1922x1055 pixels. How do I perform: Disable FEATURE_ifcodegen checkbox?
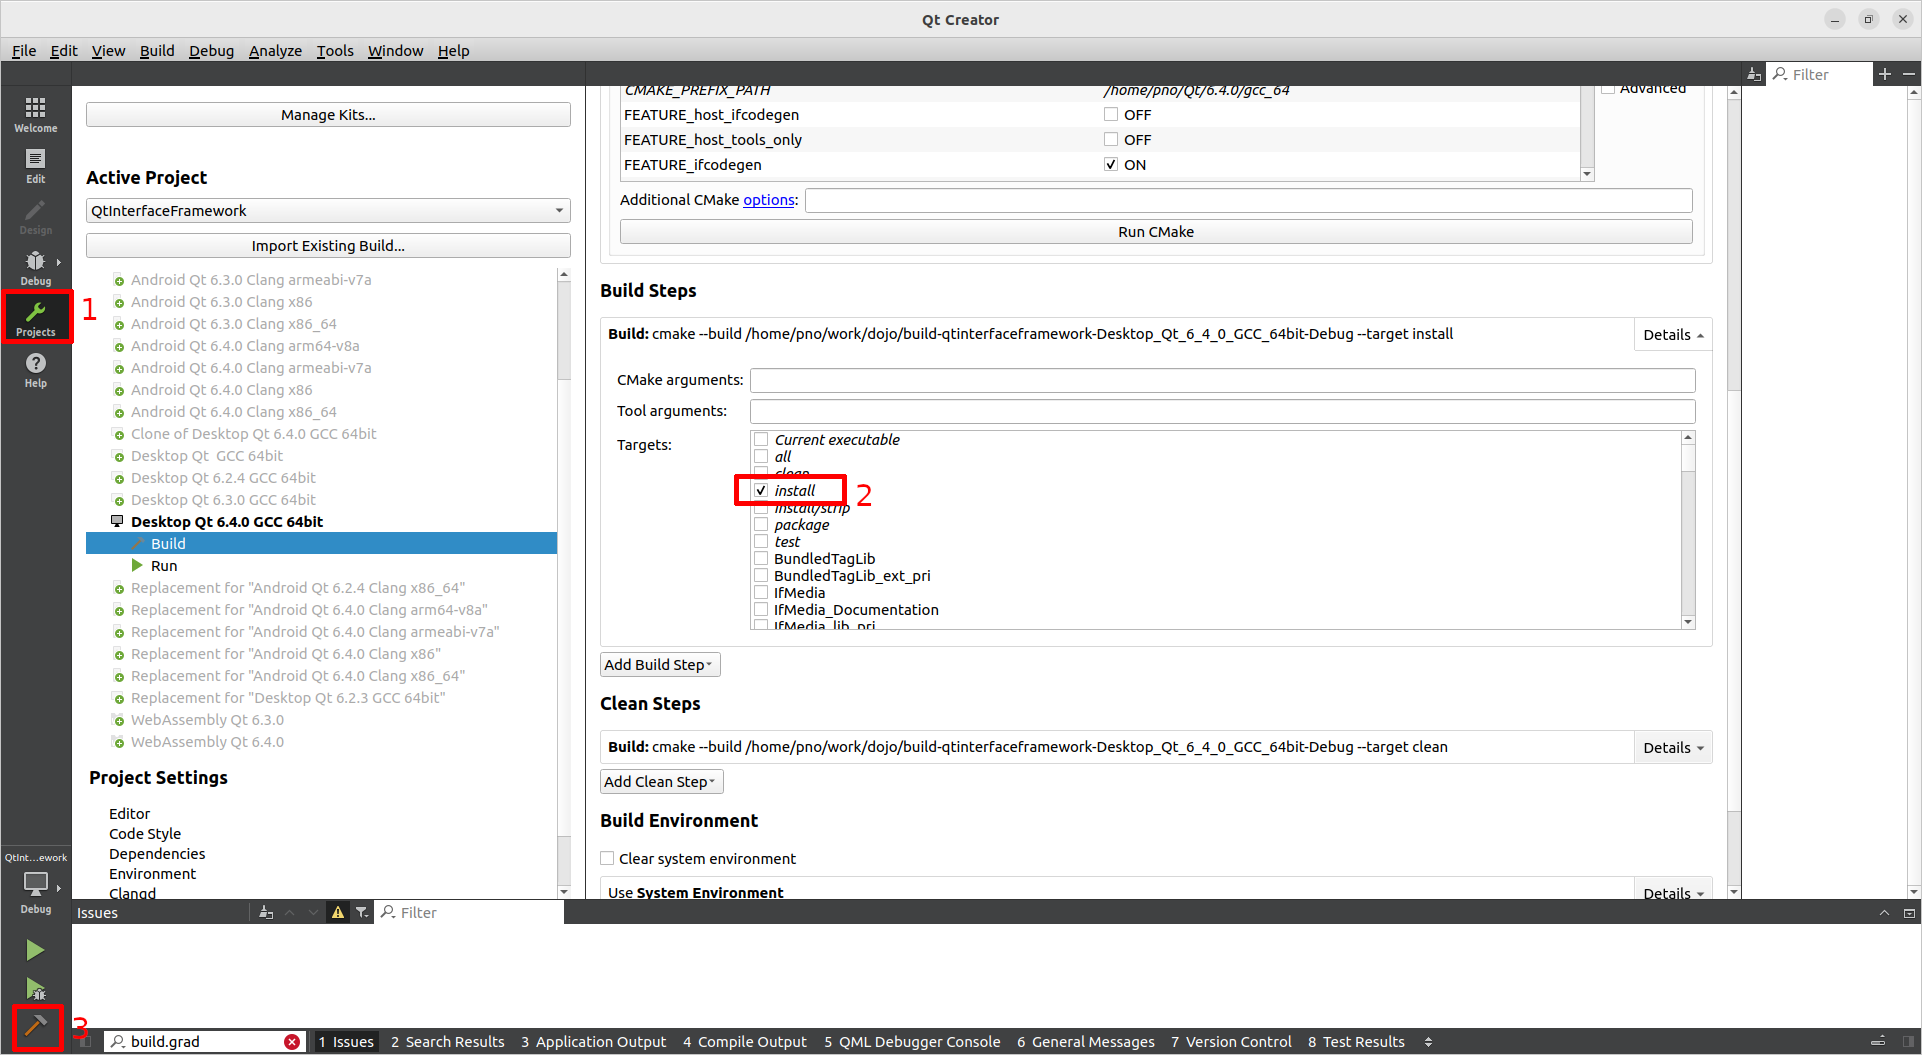point(1111,164)
